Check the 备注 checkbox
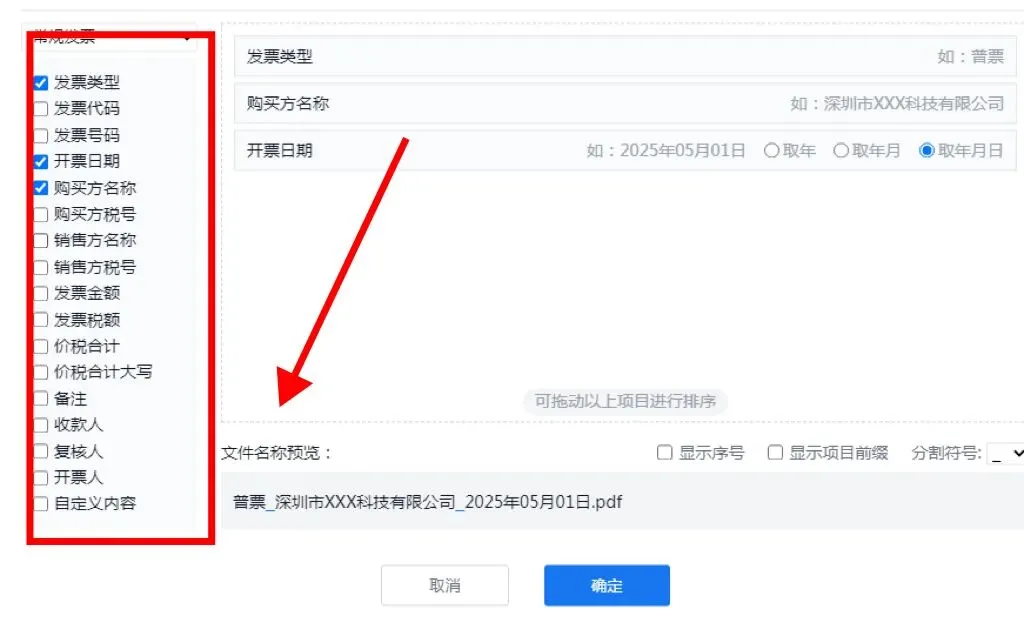1024x619 pixels. pos(40,398)
